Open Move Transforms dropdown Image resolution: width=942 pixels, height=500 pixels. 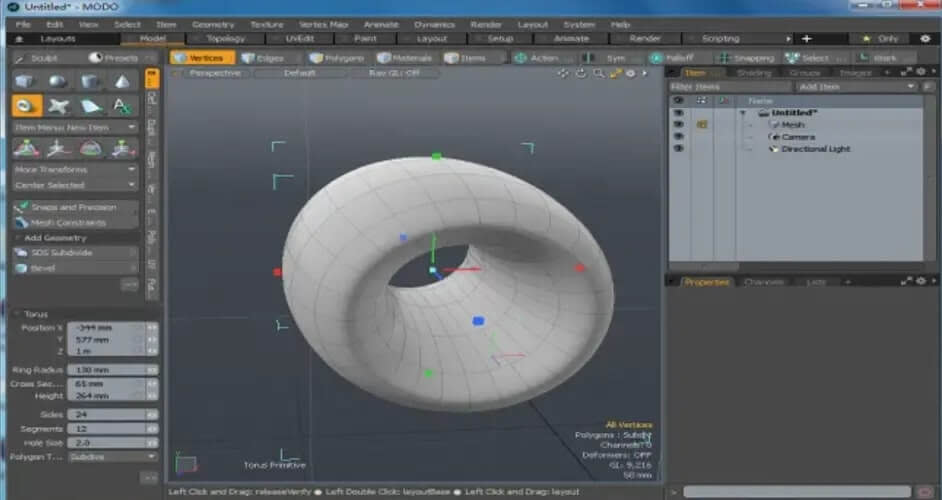[x=75, y=170]
